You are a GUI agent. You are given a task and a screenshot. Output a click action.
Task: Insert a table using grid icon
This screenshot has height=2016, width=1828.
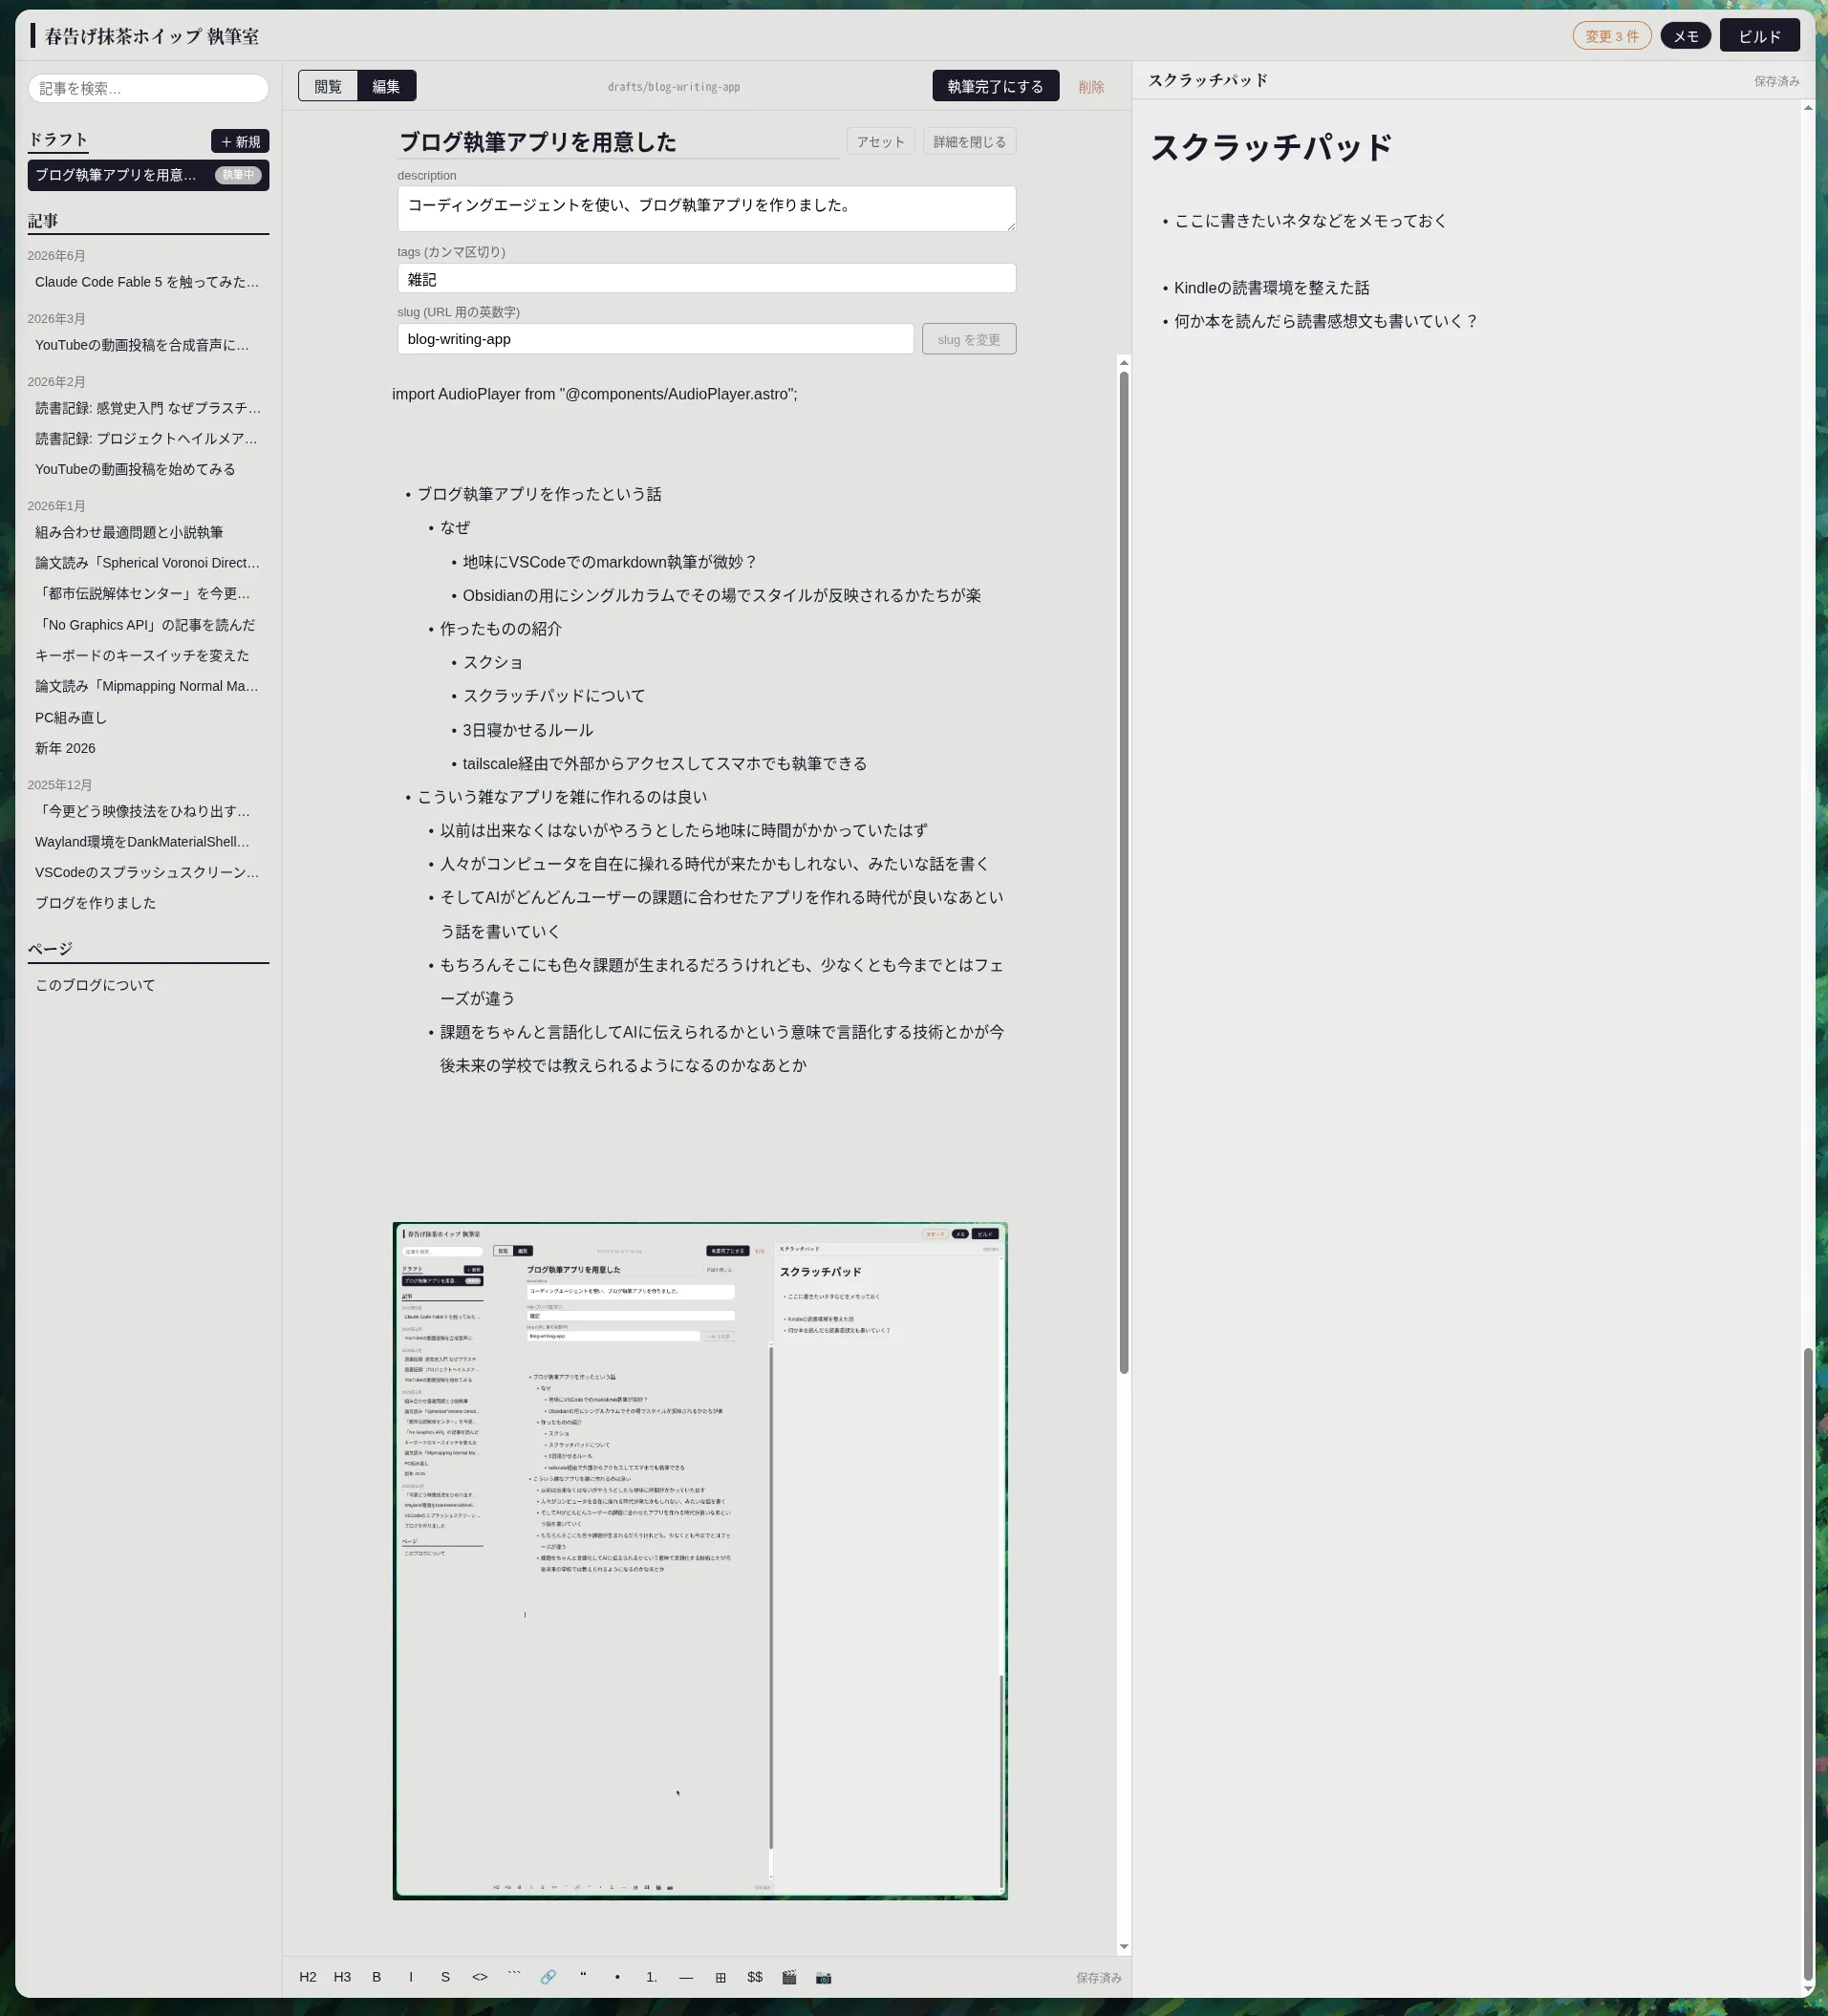(720, 1977)
